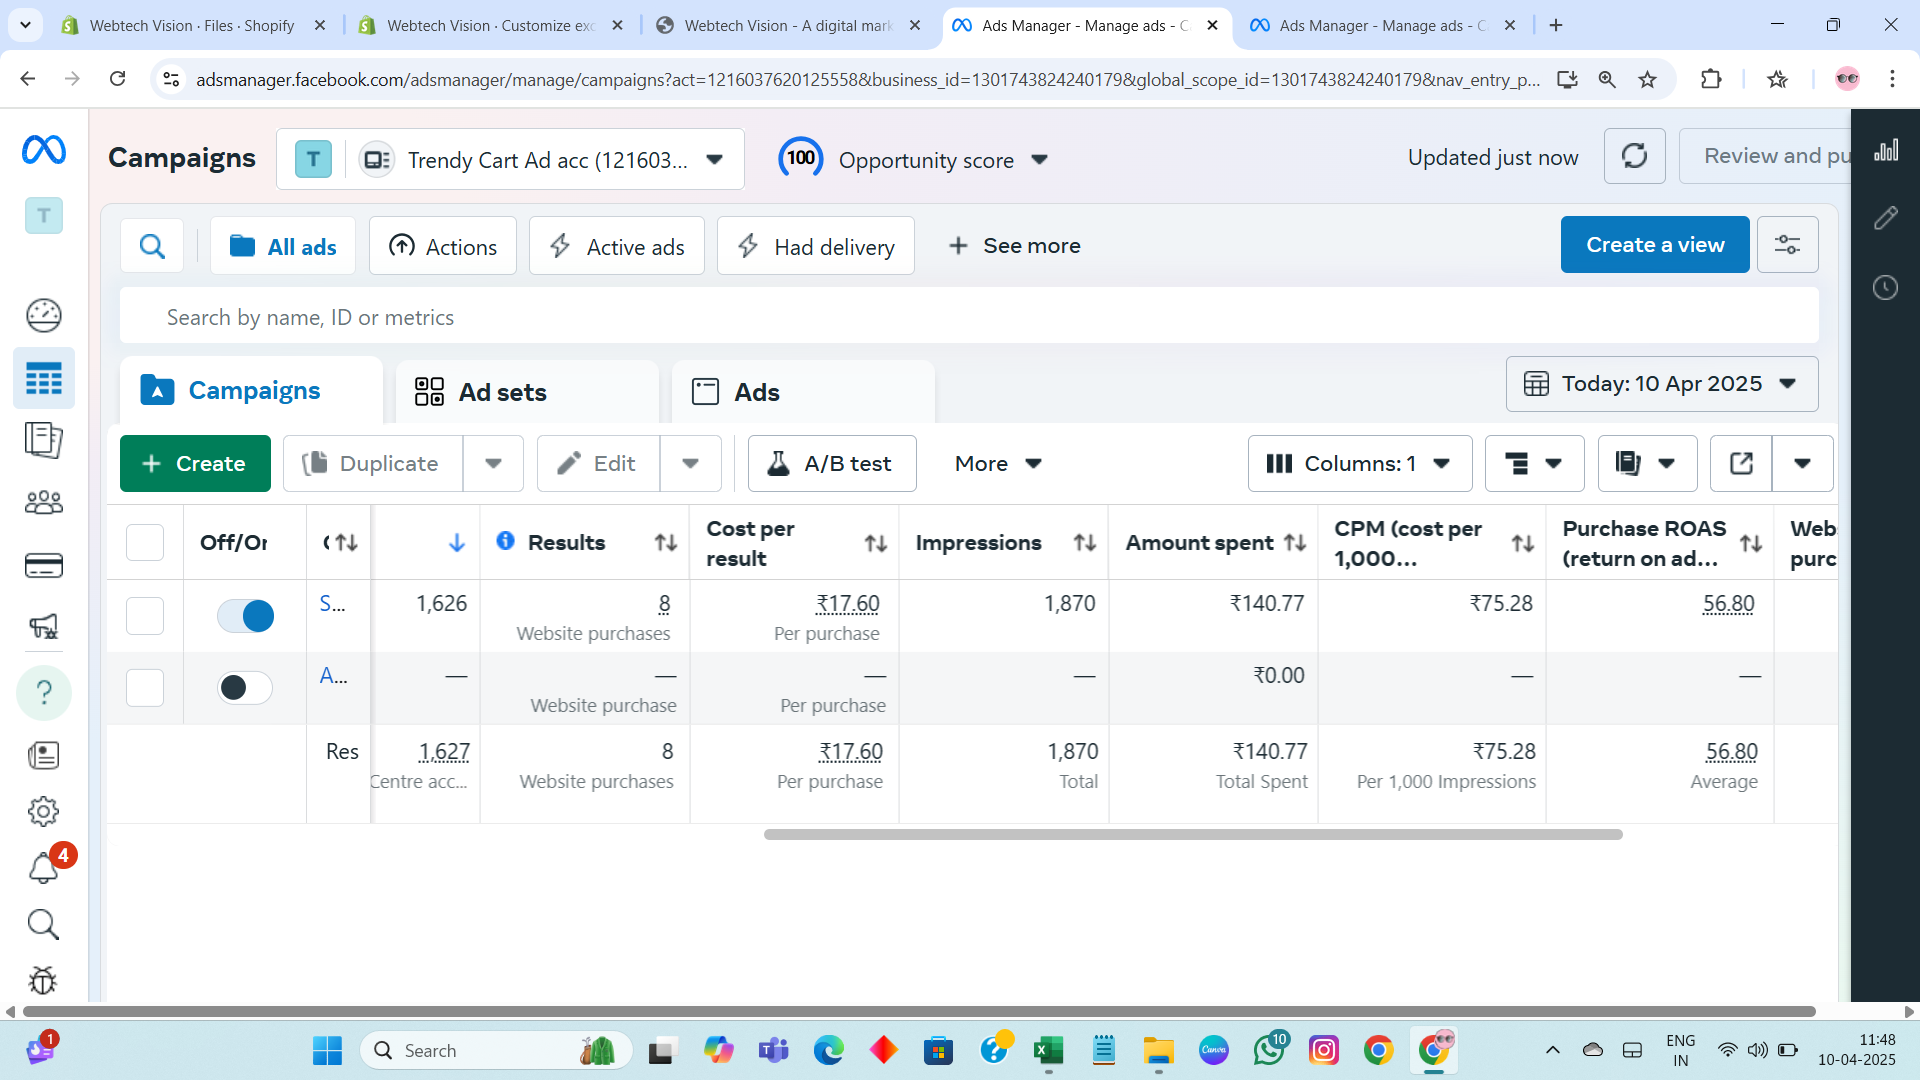Open the Help question mark icon
The width and height of the screenshot is (1920, 1080).
point(44,692)
